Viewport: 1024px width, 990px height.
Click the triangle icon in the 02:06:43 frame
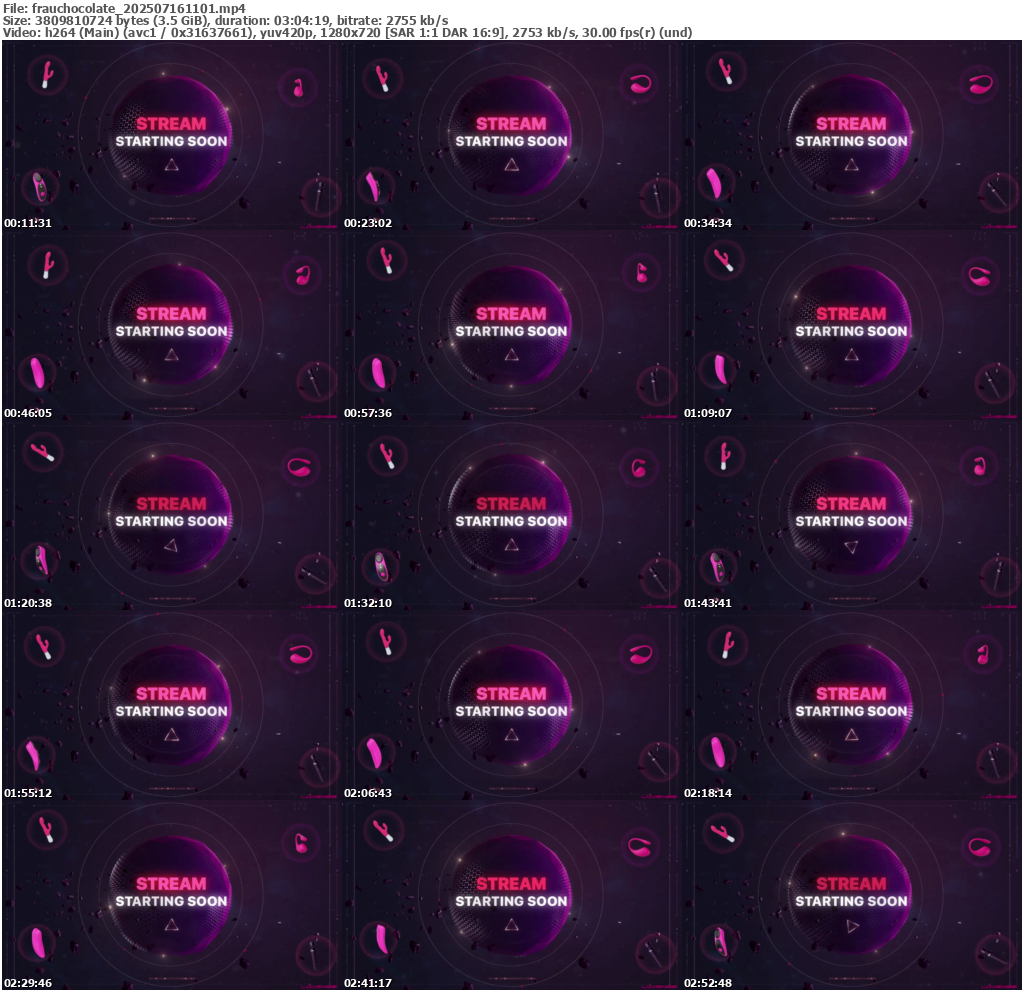512,735
